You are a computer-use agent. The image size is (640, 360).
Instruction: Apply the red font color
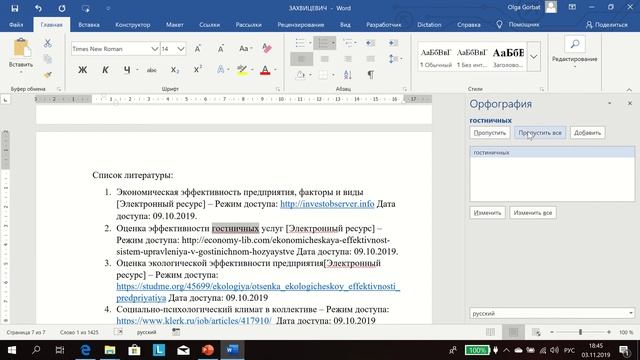pos(265,70)
